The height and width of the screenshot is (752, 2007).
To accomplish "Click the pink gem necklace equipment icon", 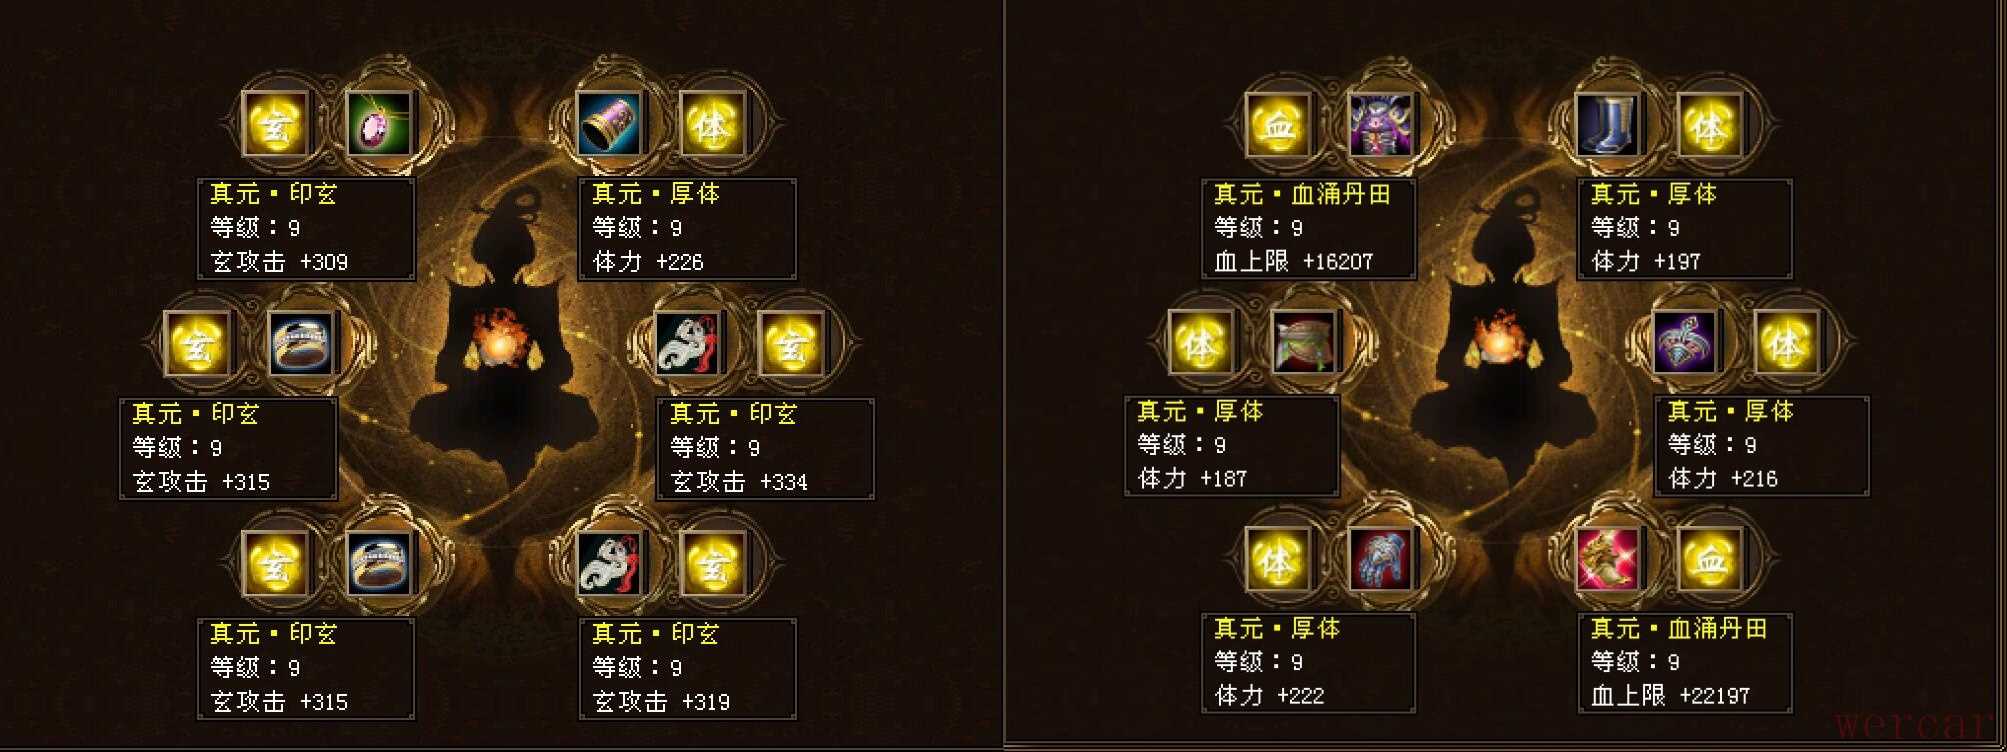I will pos(379,124).
